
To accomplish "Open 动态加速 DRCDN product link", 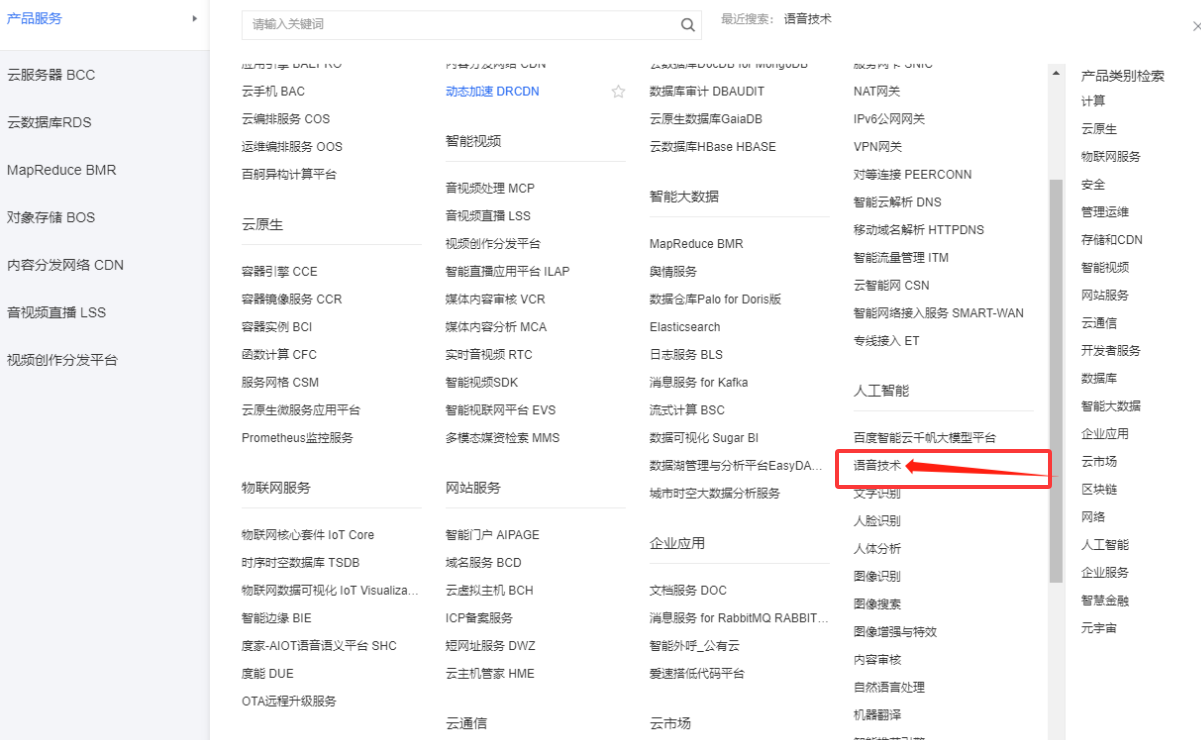I will [x=492, y=91].
